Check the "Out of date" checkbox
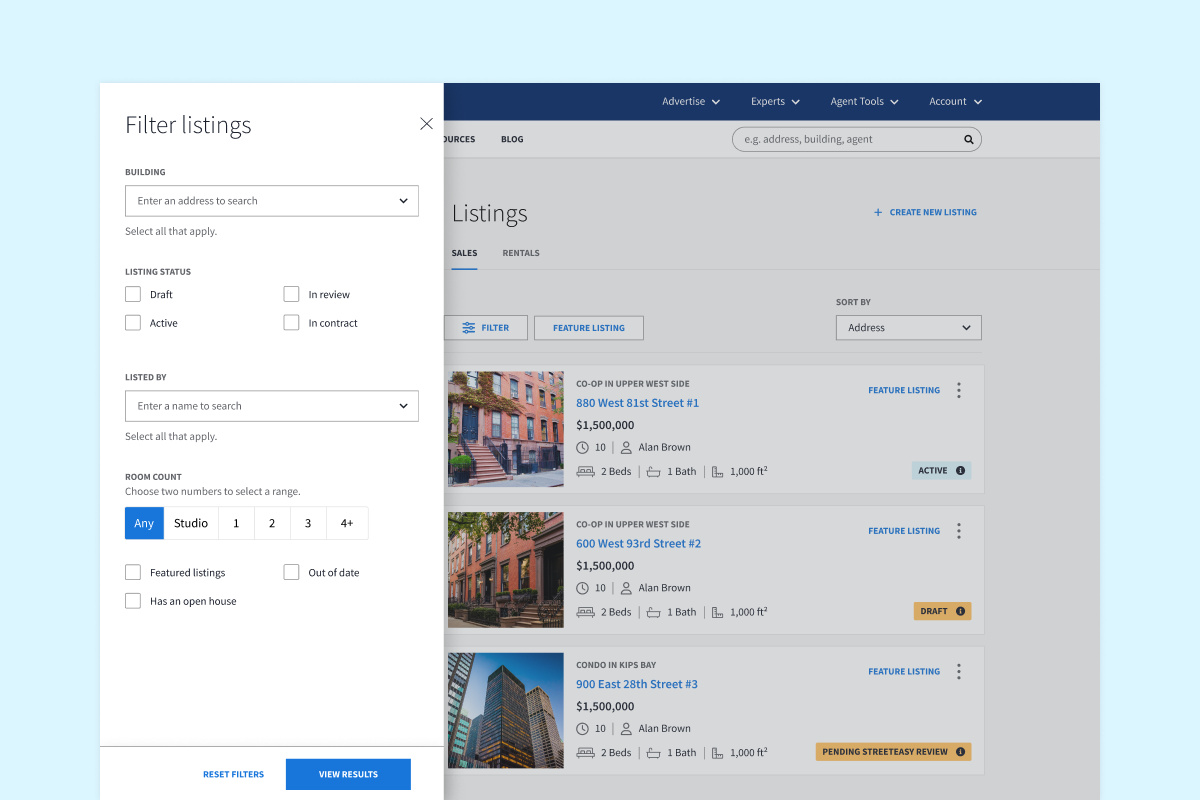The height and width of the screenshot is (800, 1200). tap(291, 572)
